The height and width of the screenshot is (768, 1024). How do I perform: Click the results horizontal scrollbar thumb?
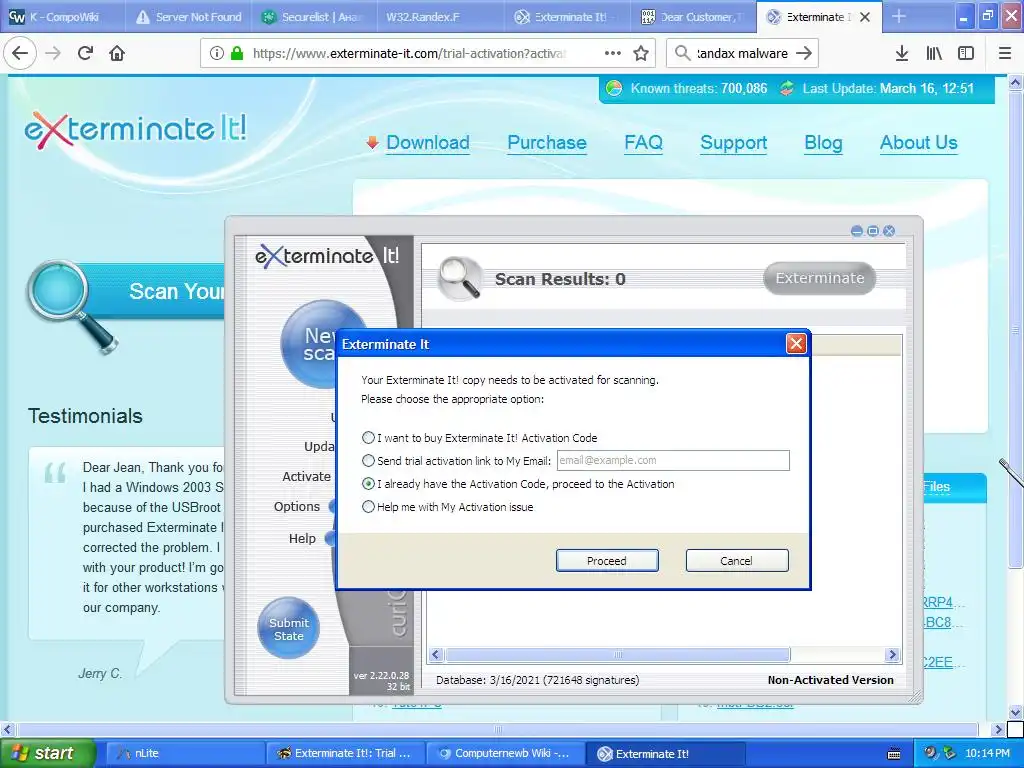pos(617,654)
